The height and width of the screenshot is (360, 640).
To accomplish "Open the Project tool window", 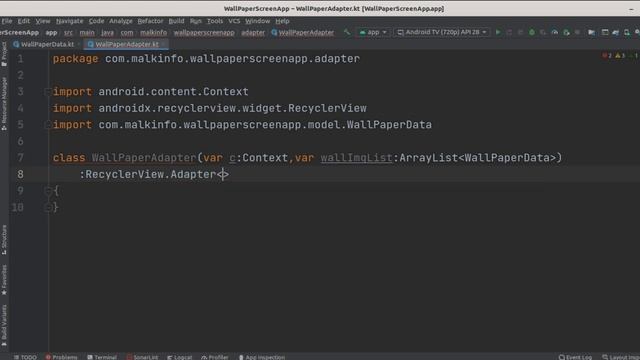I will (x=4, y=54).
